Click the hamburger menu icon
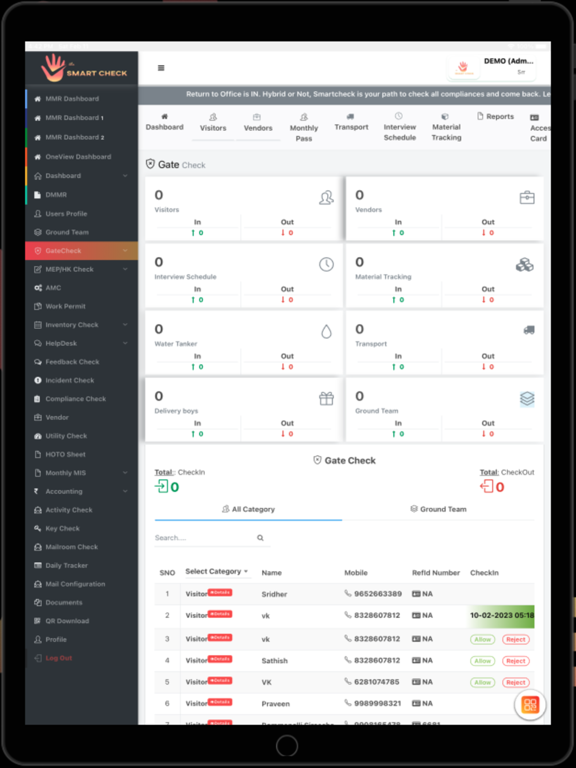Screen dimensions: 576x768 [x=161, y=68]
